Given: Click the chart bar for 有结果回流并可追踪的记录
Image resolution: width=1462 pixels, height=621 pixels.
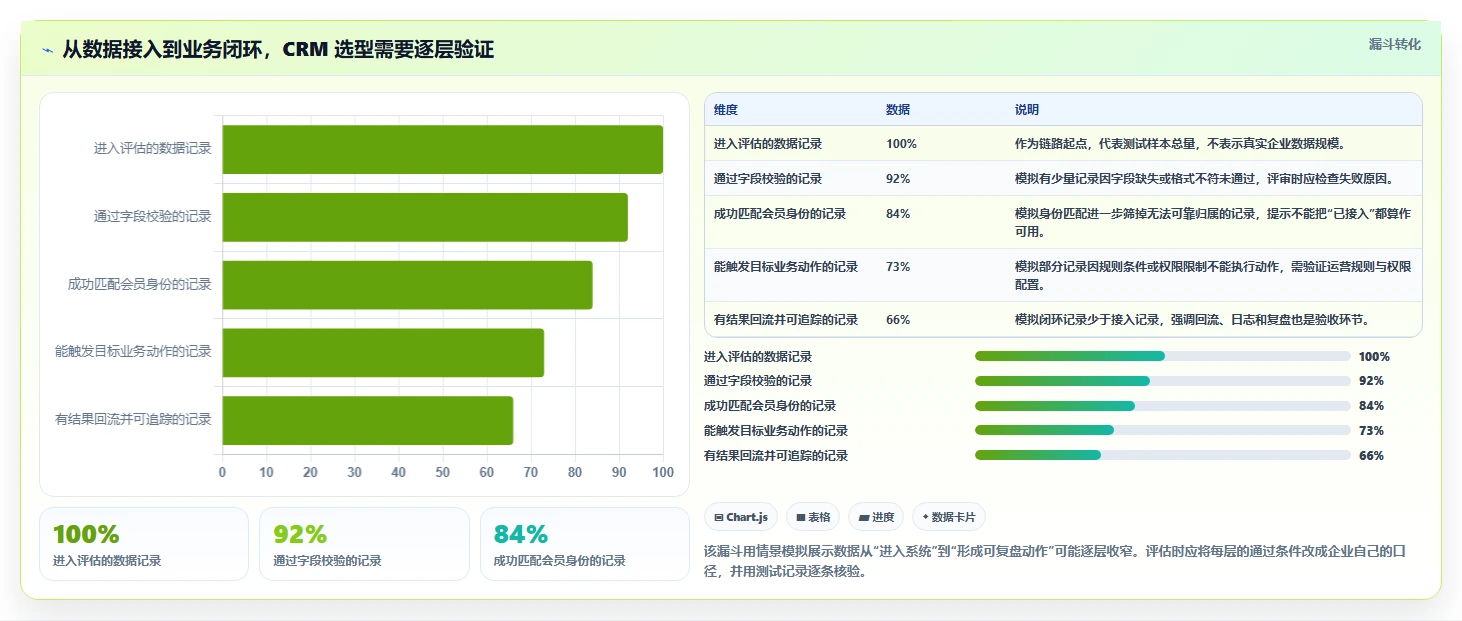Looking at the screenshot, I should pos(367,420).
